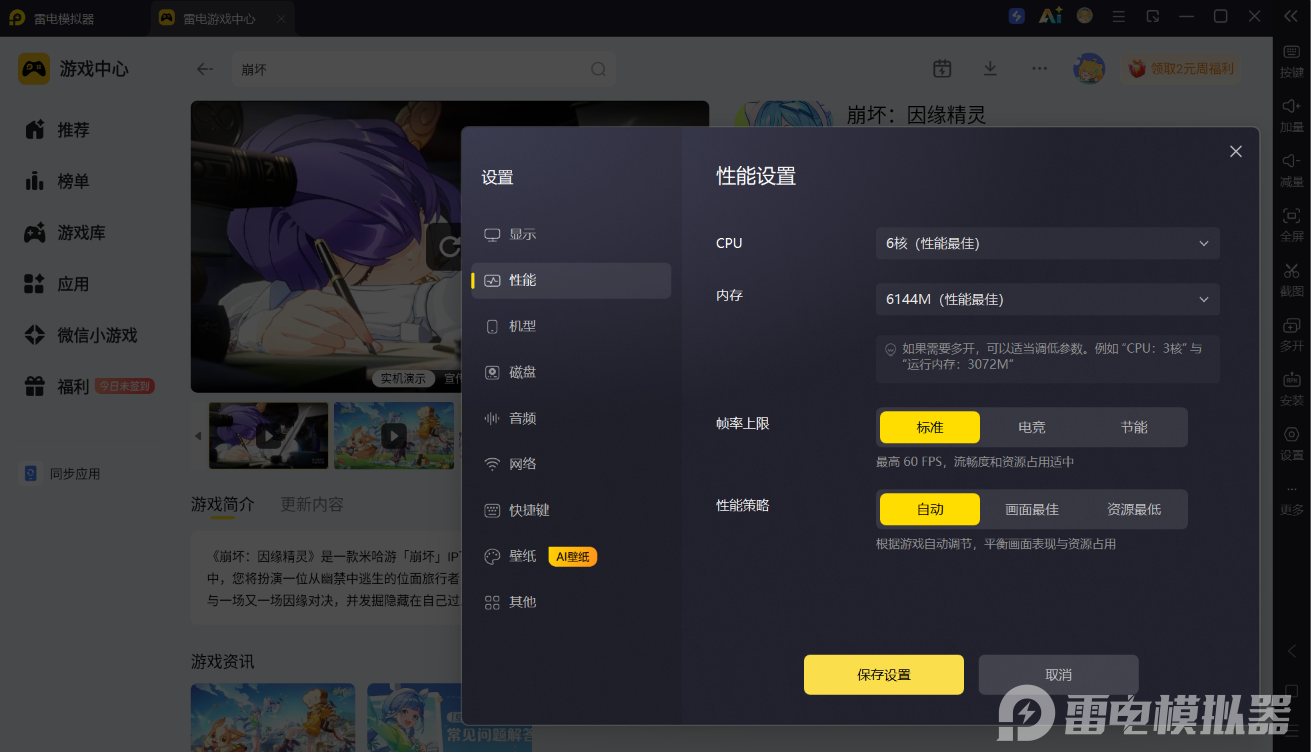Open the hamburger menu in title bar
Screen dimensions: 1311x753
pyautogui.click(x=1119, y=16)
